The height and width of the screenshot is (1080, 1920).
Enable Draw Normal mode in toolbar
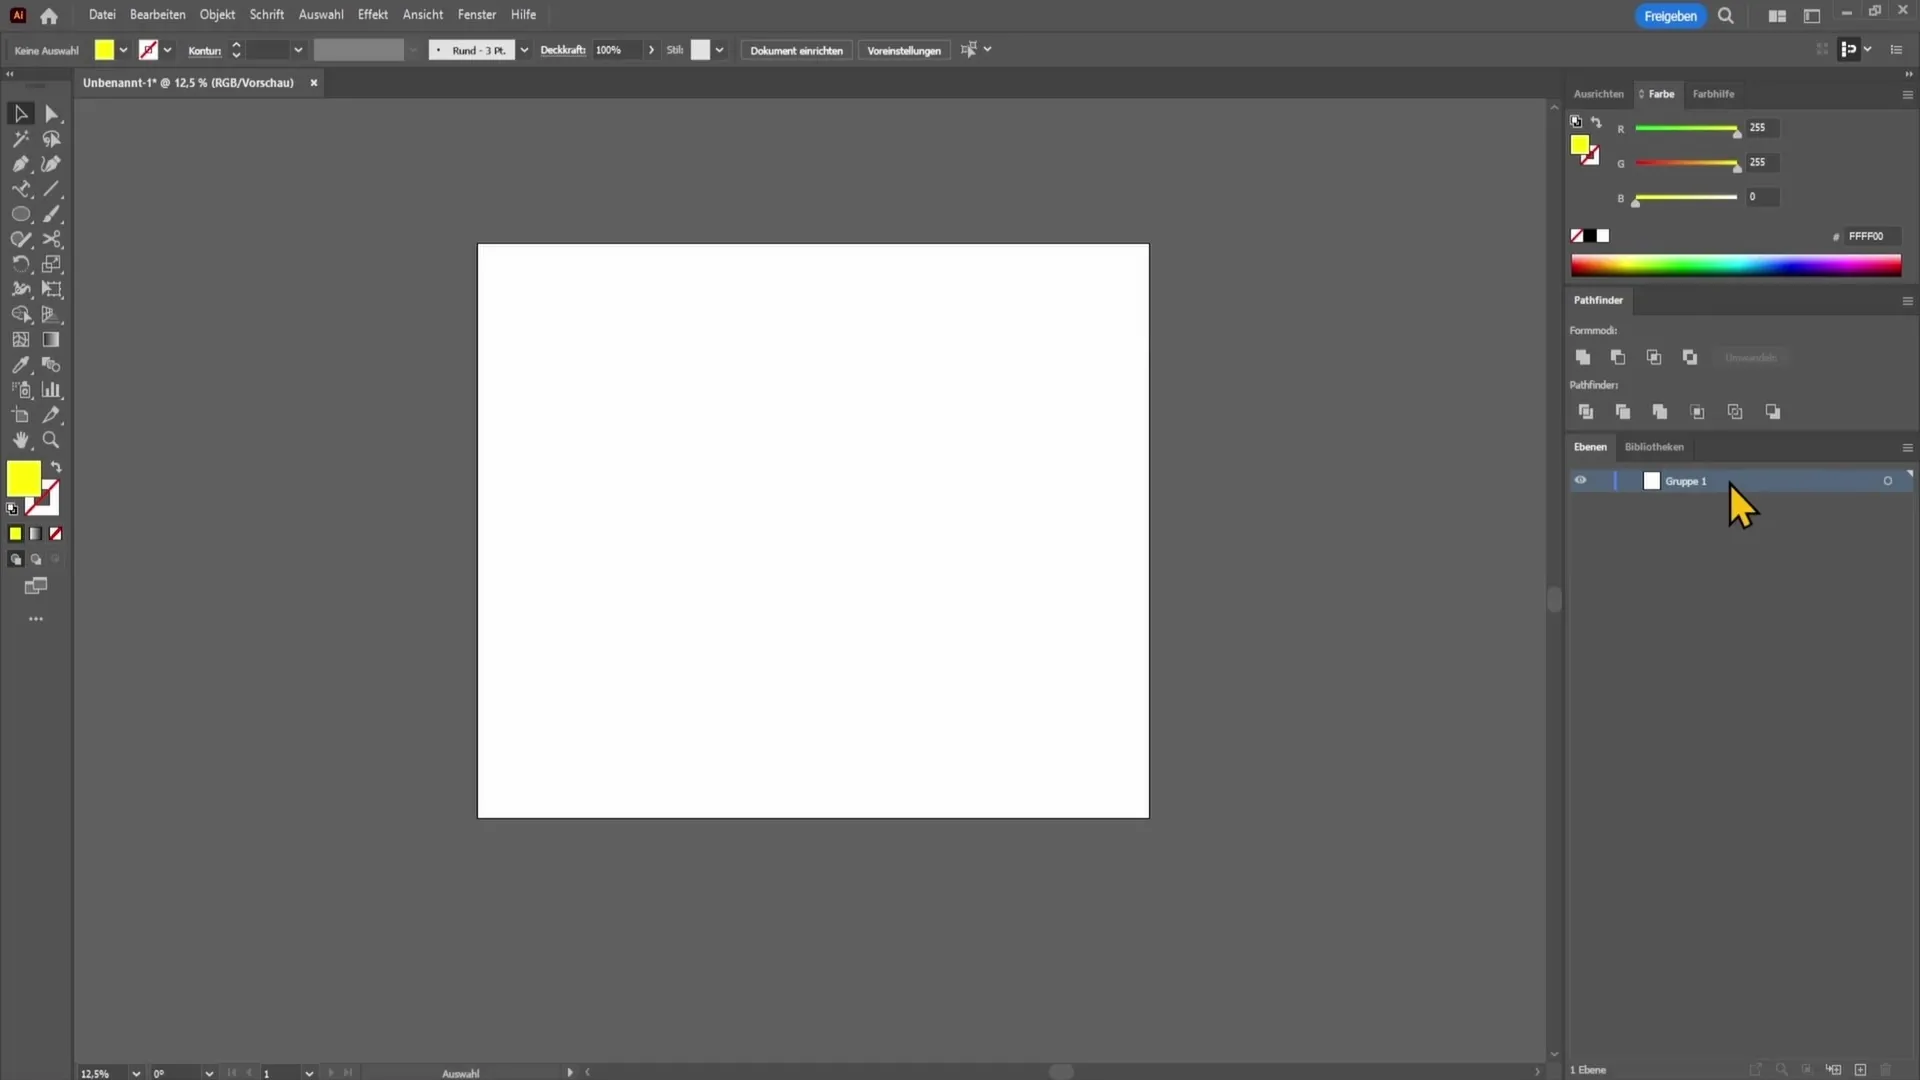click(15, 560)
